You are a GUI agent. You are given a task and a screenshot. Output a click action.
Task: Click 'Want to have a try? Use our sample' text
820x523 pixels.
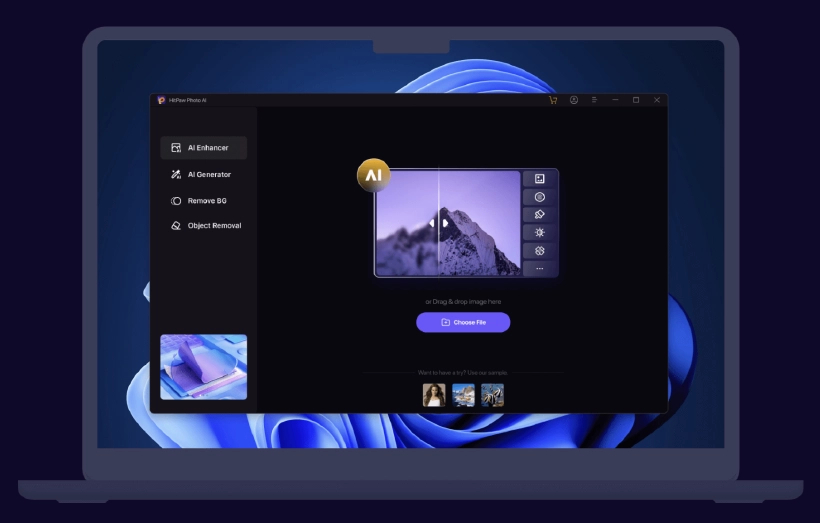[463, 372]
